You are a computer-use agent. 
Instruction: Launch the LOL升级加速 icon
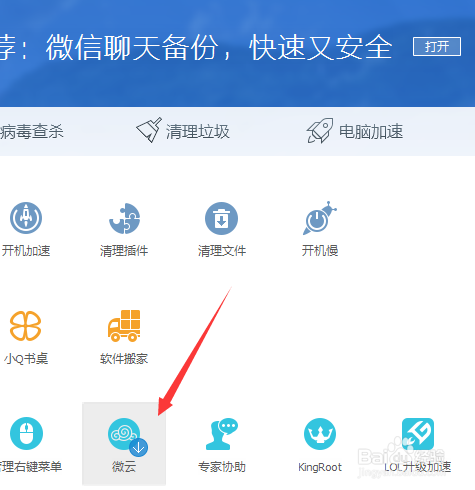click(x=418, y=434)
